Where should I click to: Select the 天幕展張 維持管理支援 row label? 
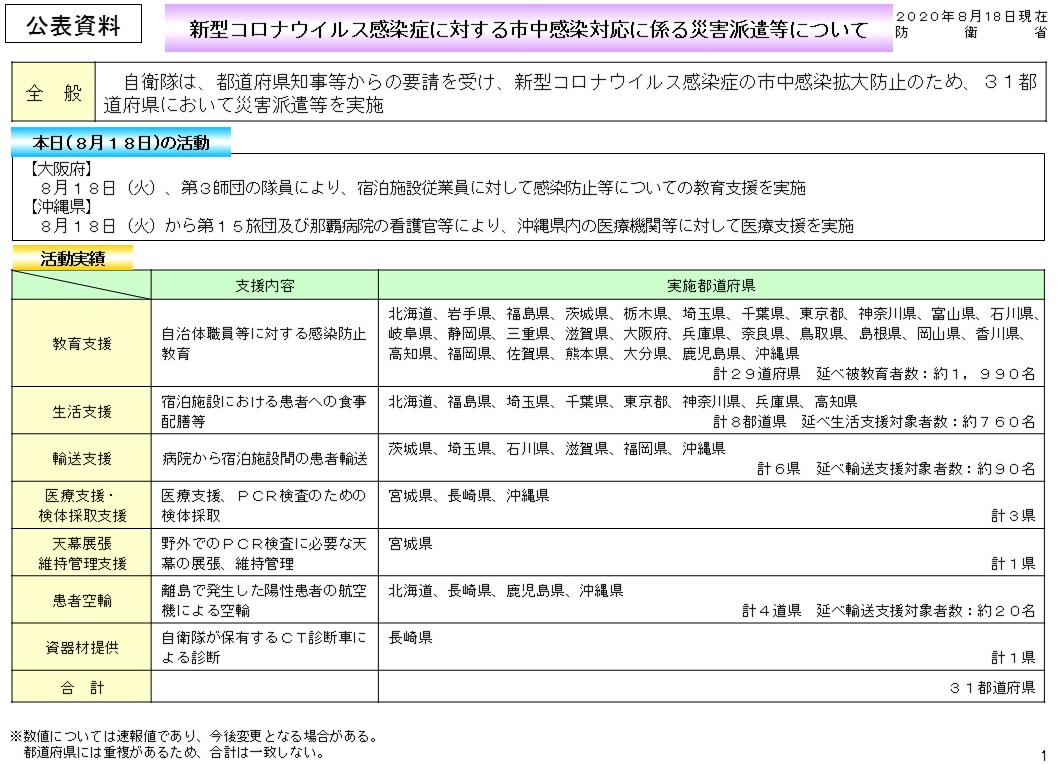click(82, 553)
